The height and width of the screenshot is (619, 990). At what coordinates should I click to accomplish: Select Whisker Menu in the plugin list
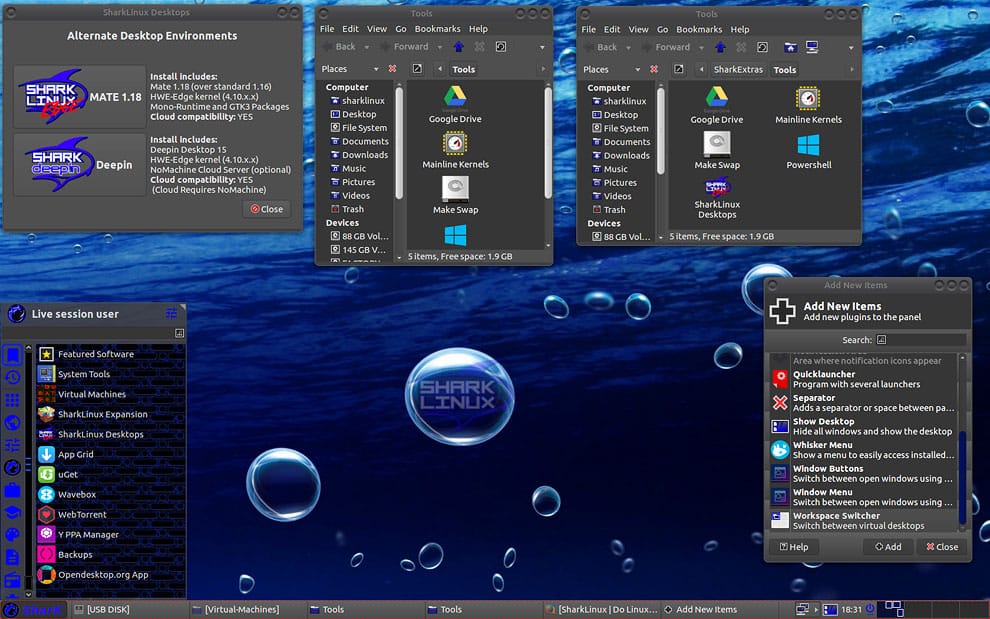pyautogui.click(x=862, y=450)
